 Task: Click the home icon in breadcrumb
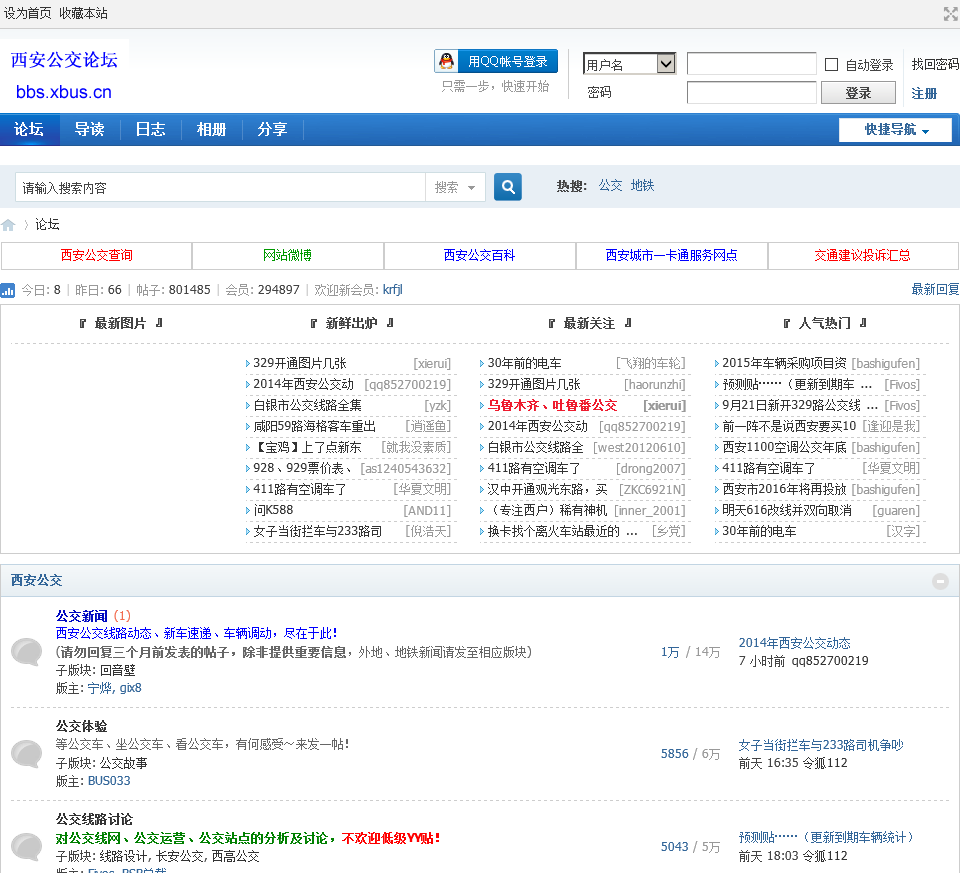(9, 225)
